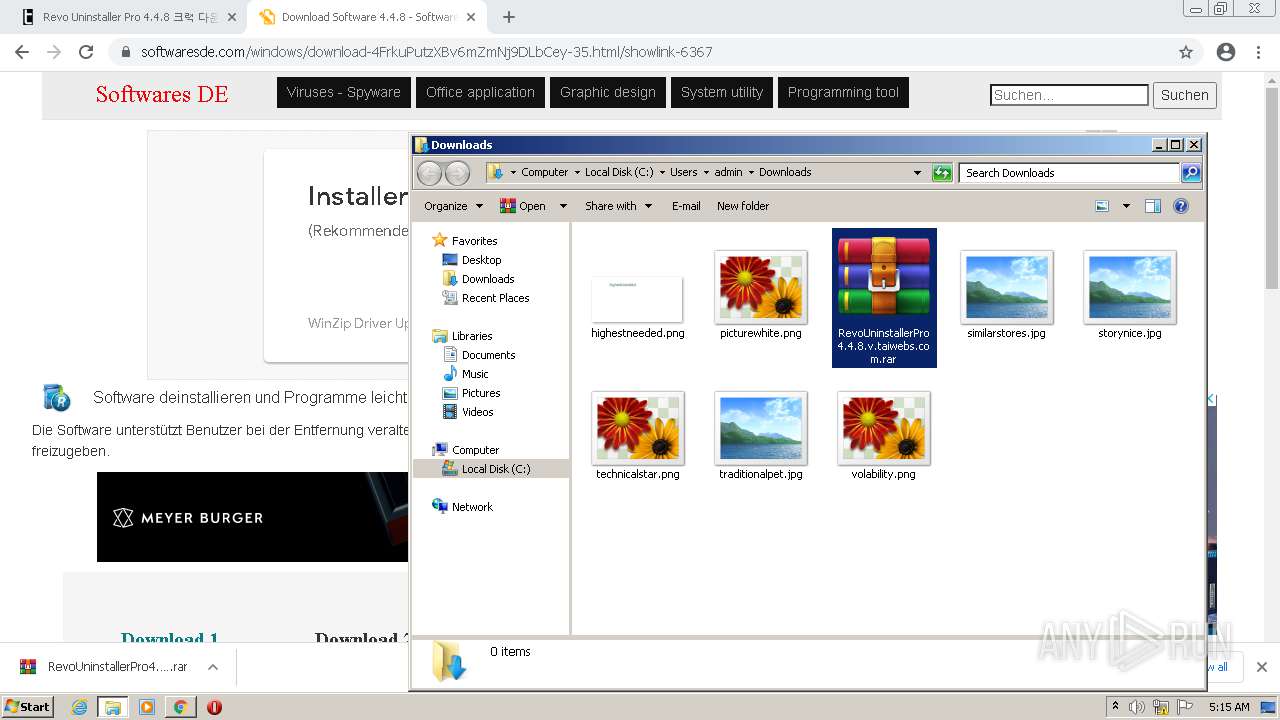Close the Chrome downloads bar
1280x720 pixels.
pos(1262,667)
